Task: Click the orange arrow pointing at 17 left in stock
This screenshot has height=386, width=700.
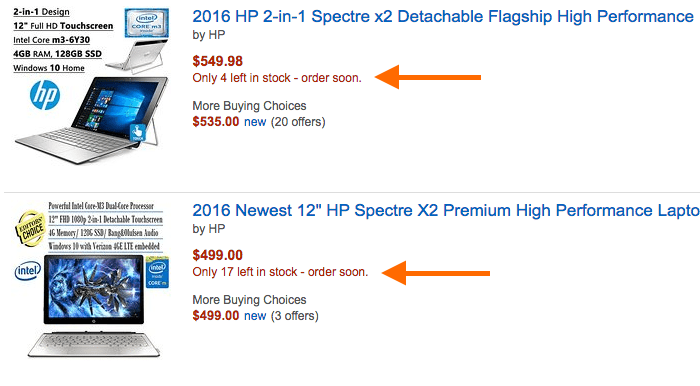Action: coord(436,273)
